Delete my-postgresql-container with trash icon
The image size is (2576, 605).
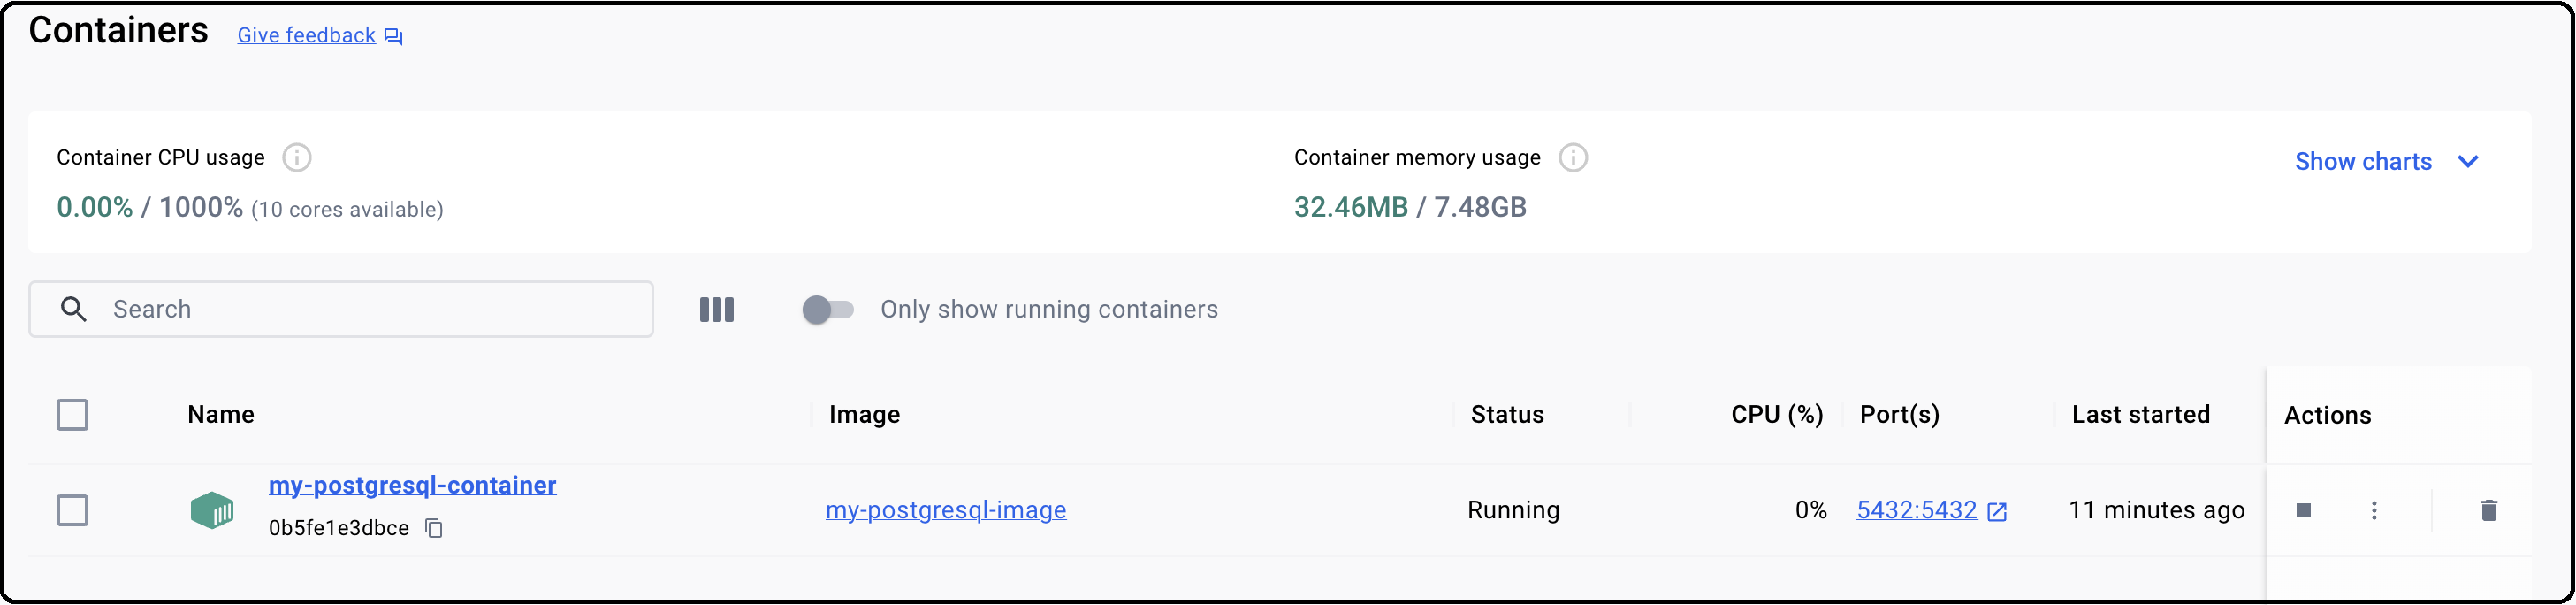click(2489, 511)
